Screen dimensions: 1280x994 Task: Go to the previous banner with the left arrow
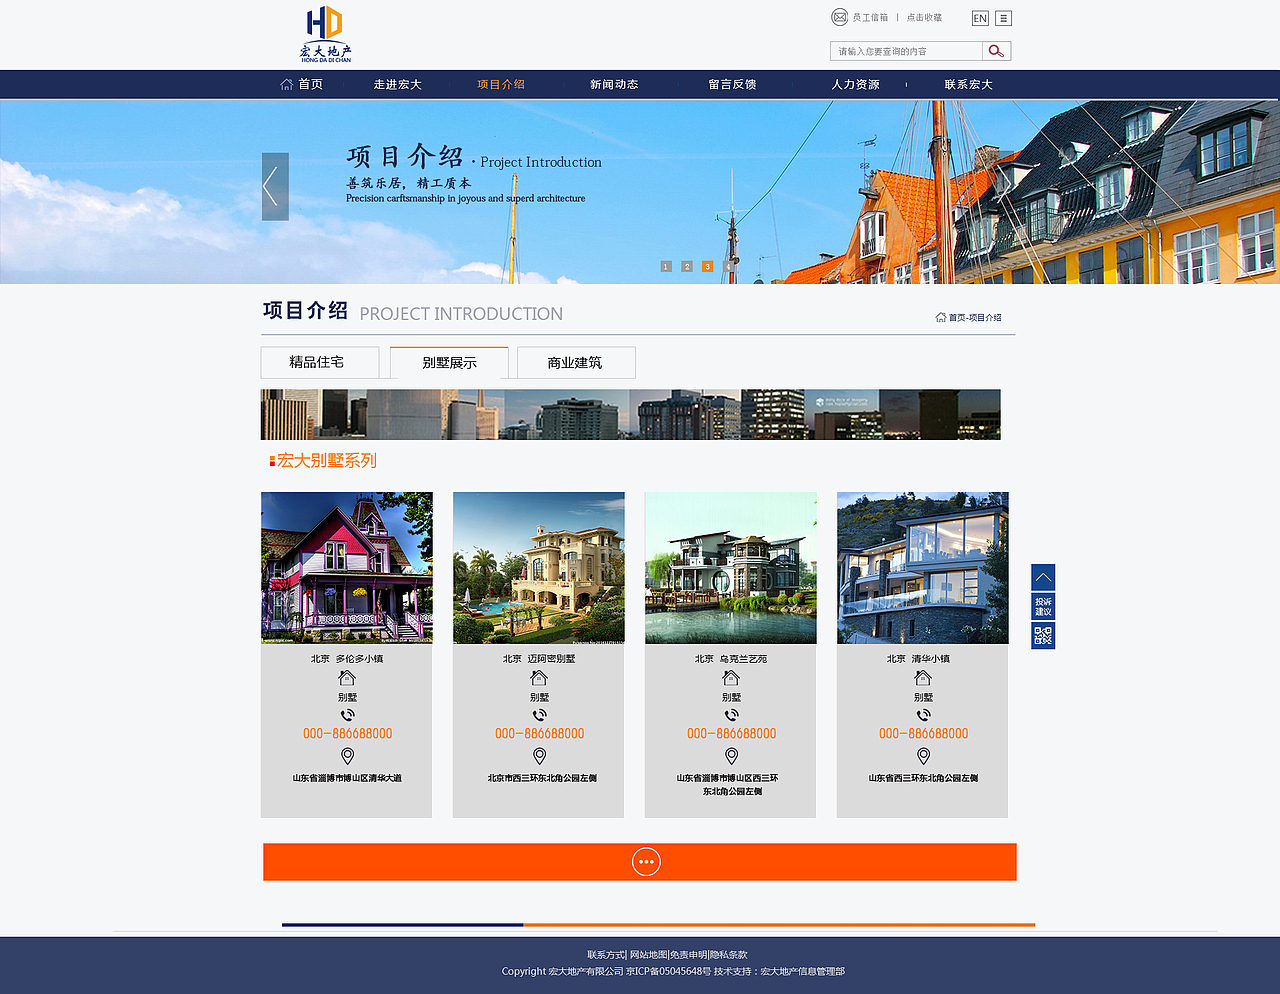[x=275, y=186]
